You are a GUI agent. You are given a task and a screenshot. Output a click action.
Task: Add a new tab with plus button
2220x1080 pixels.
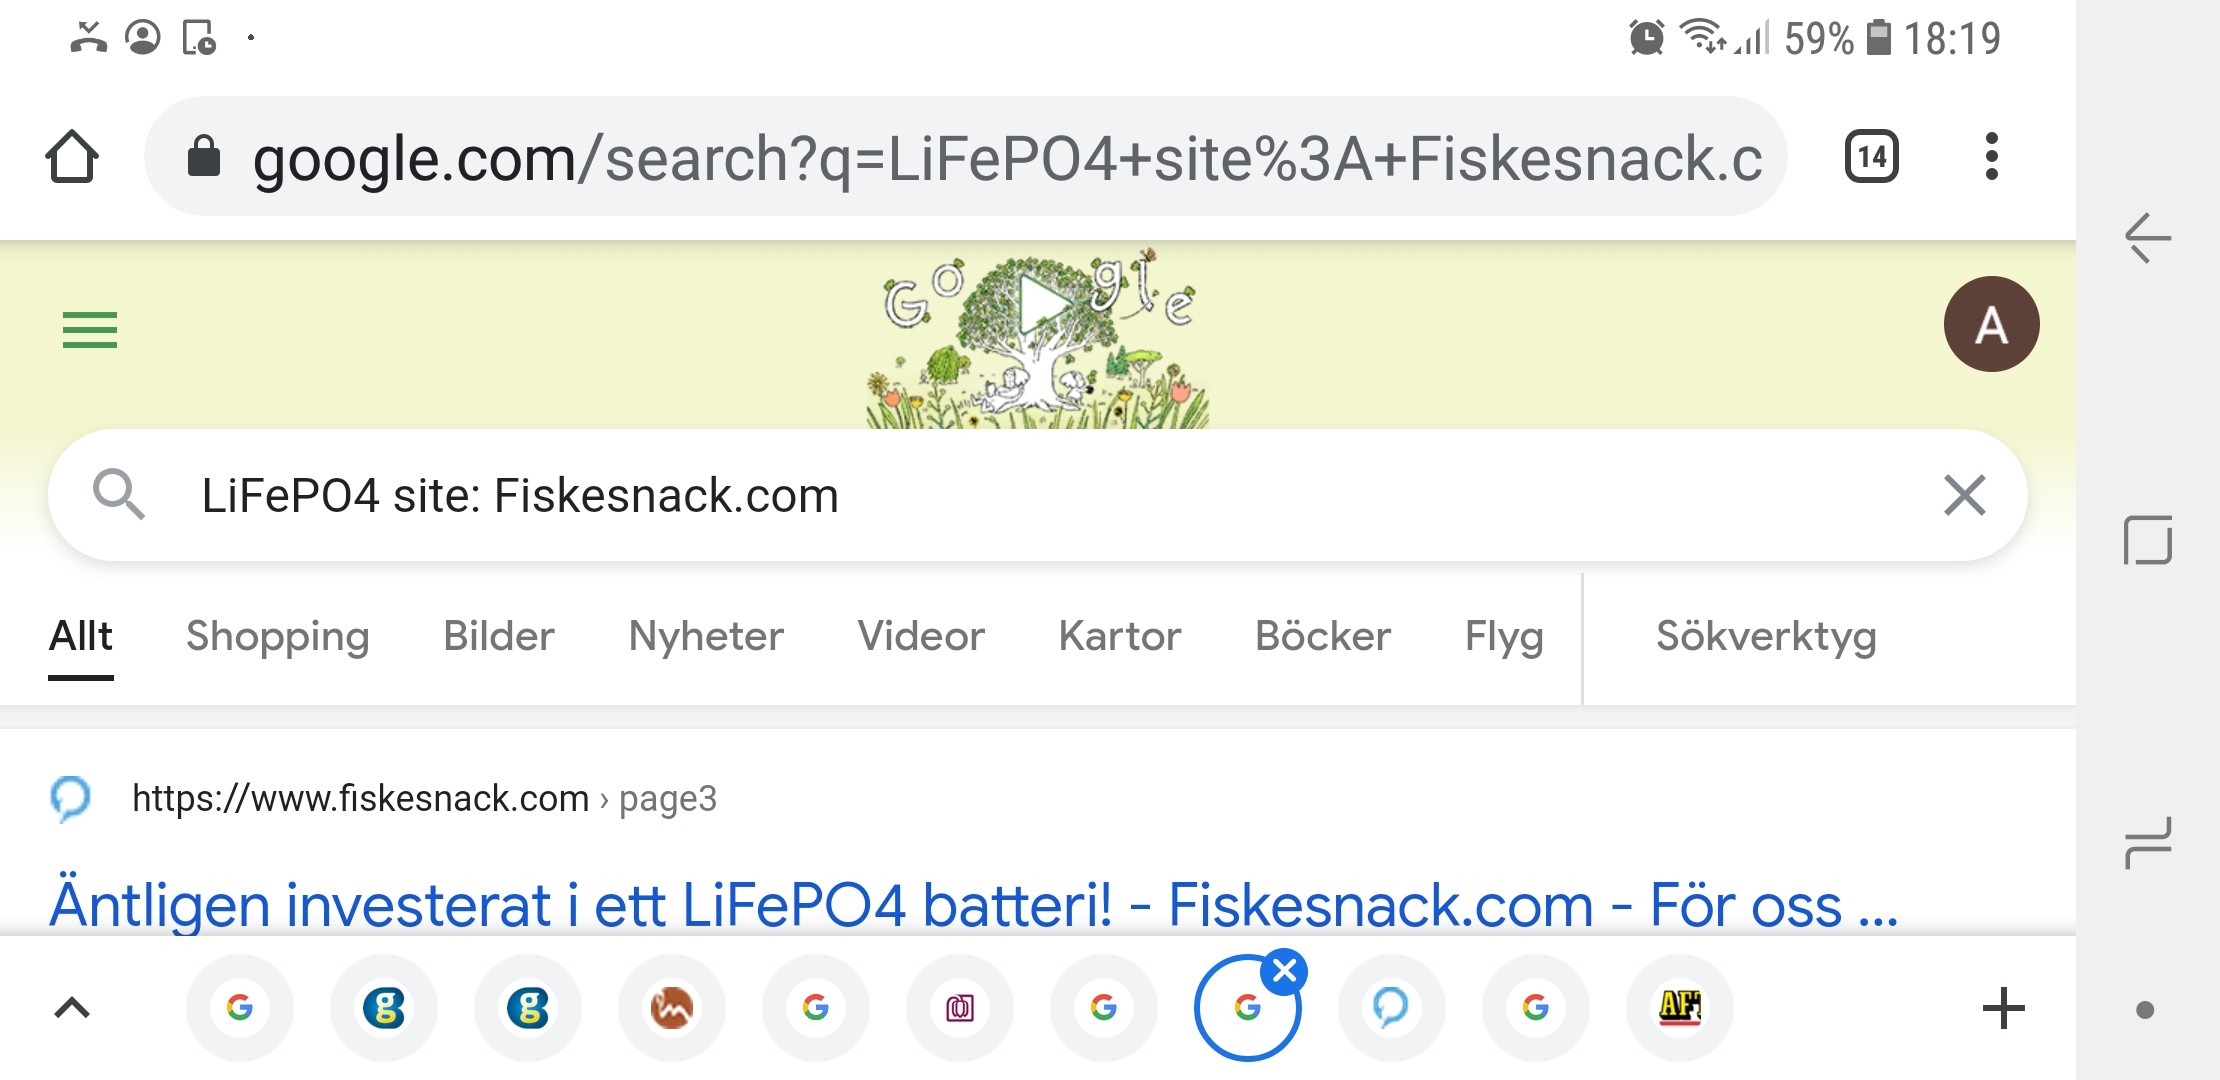click(x=2003, y=1008)
